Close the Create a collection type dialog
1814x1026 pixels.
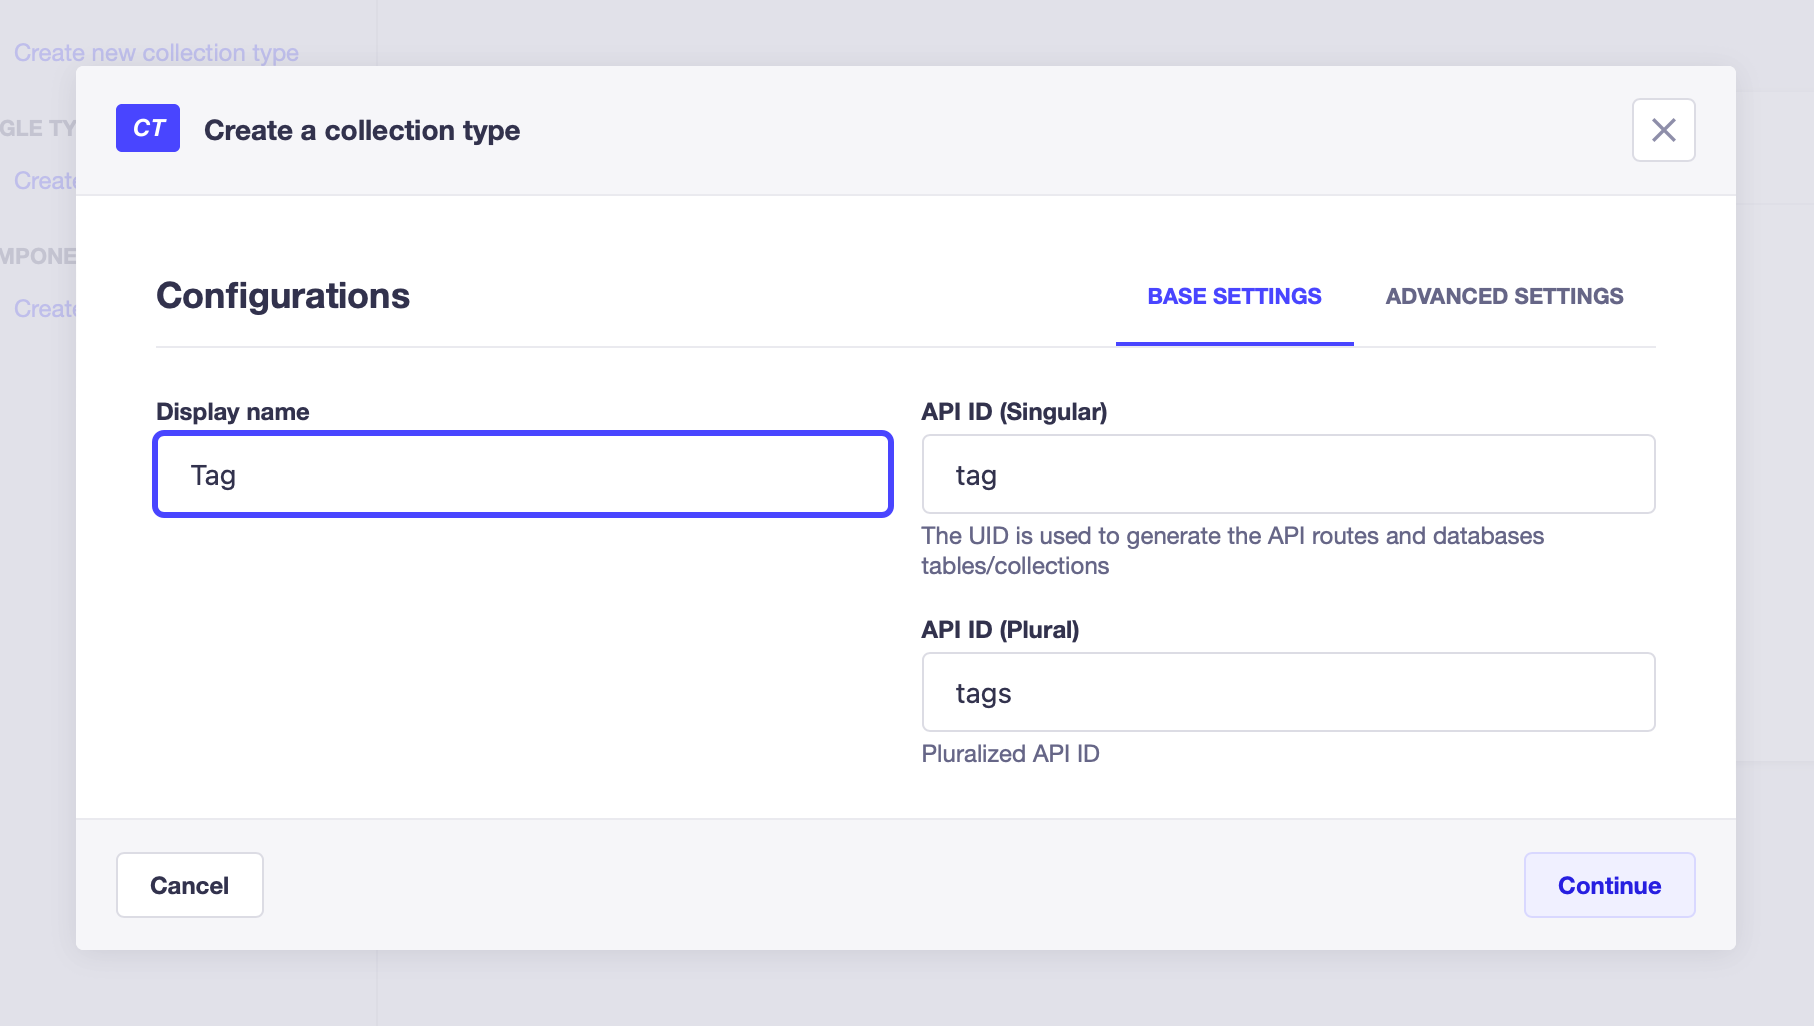[1663, 130]
